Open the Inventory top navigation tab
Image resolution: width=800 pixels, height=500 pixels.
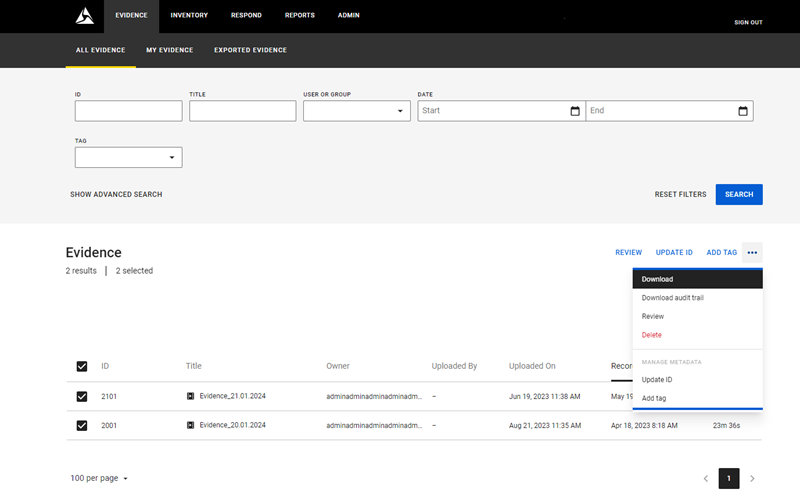coord(189,16)
